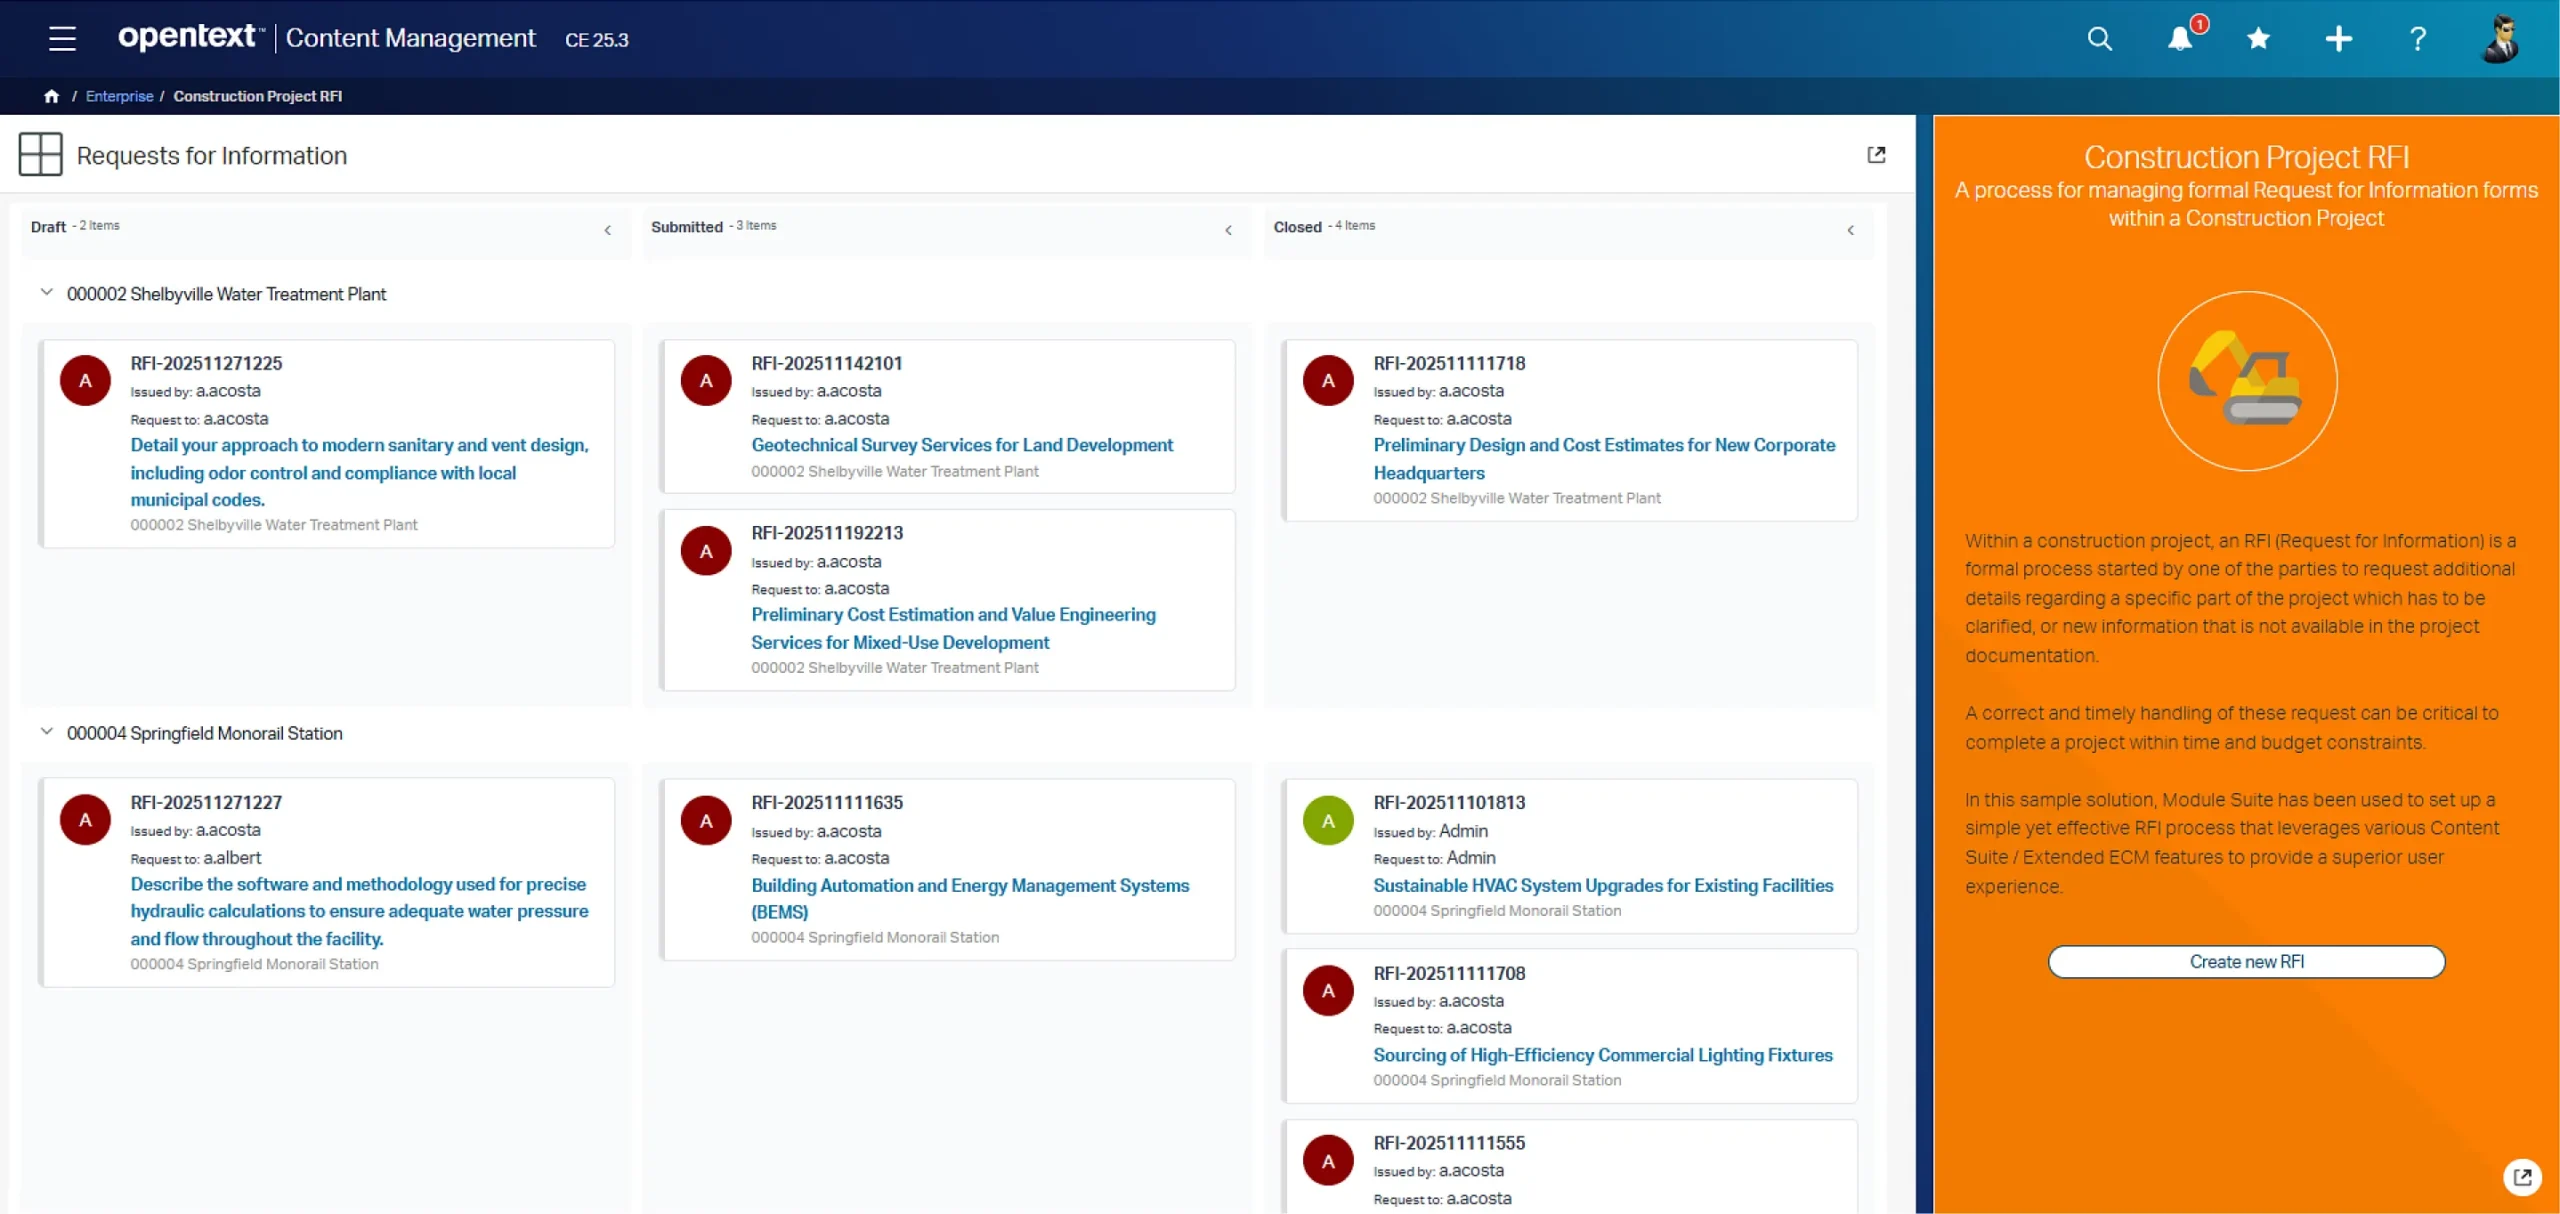Viewport: 2560px width, 1214px height.
Task: Click the Create new RFI button
Action: pyautogui.click(x=2246, y=961)
